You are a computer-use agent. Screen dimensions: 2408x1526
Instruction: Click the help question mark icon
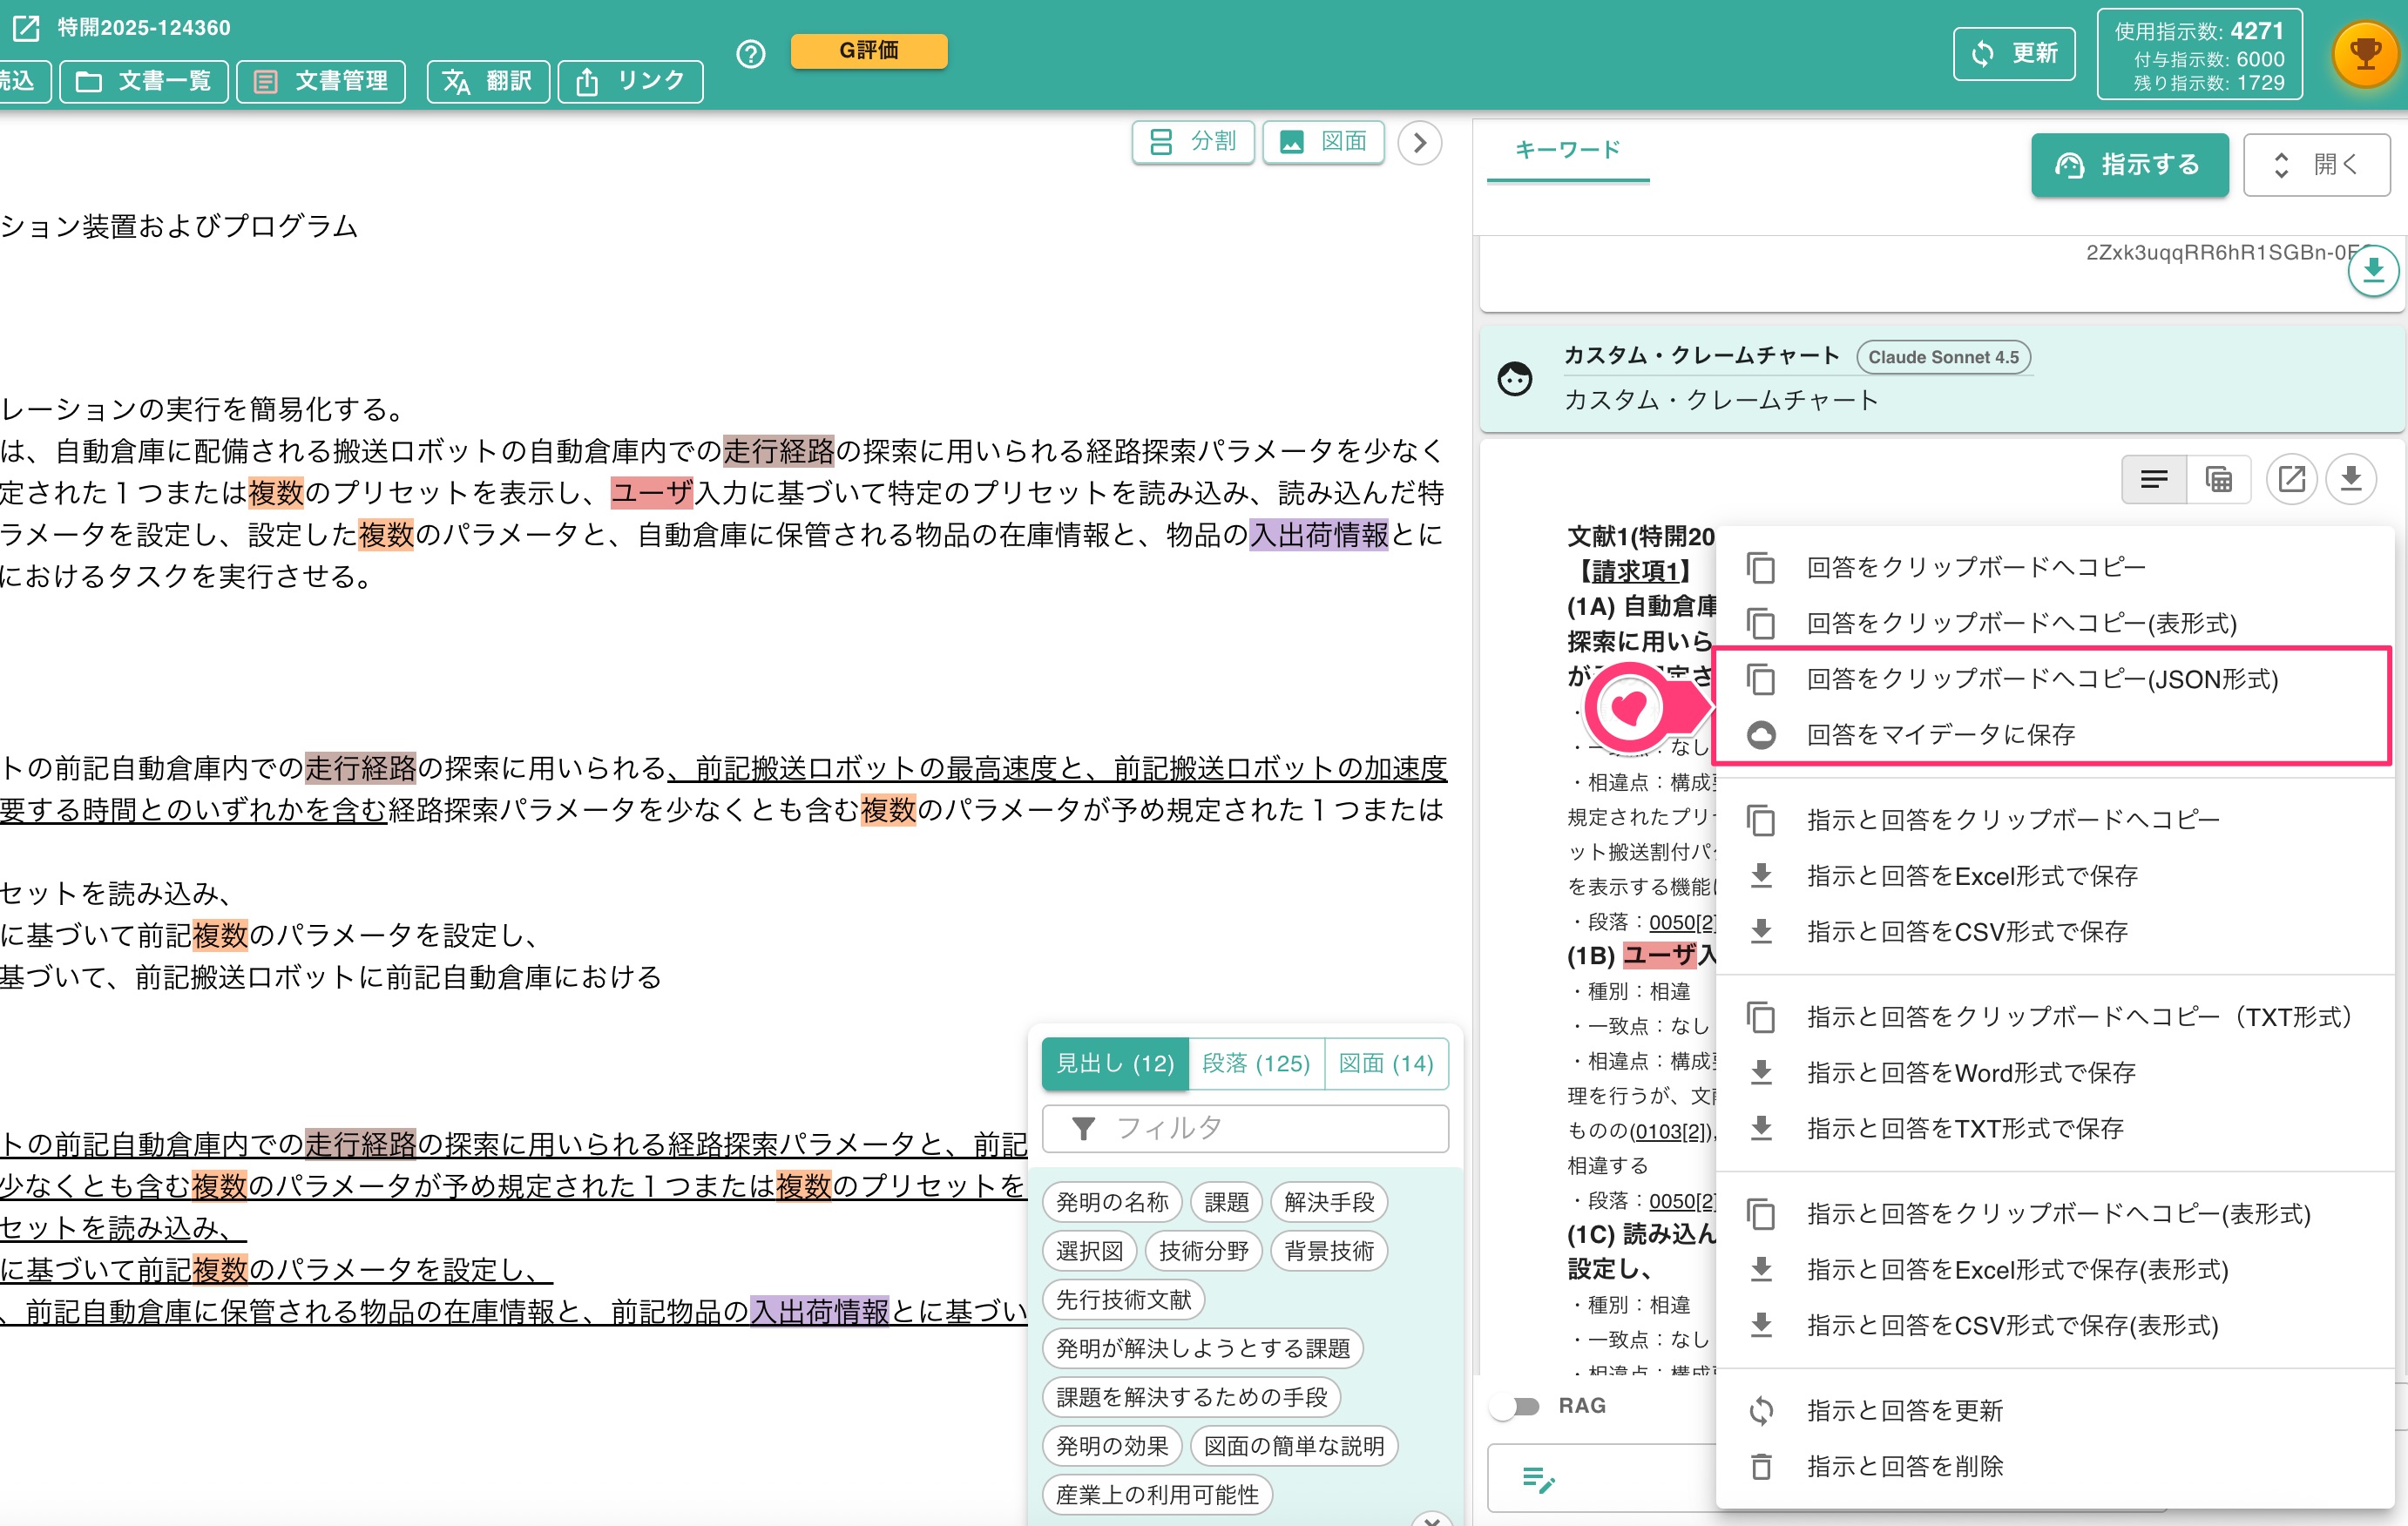point(750,53)
